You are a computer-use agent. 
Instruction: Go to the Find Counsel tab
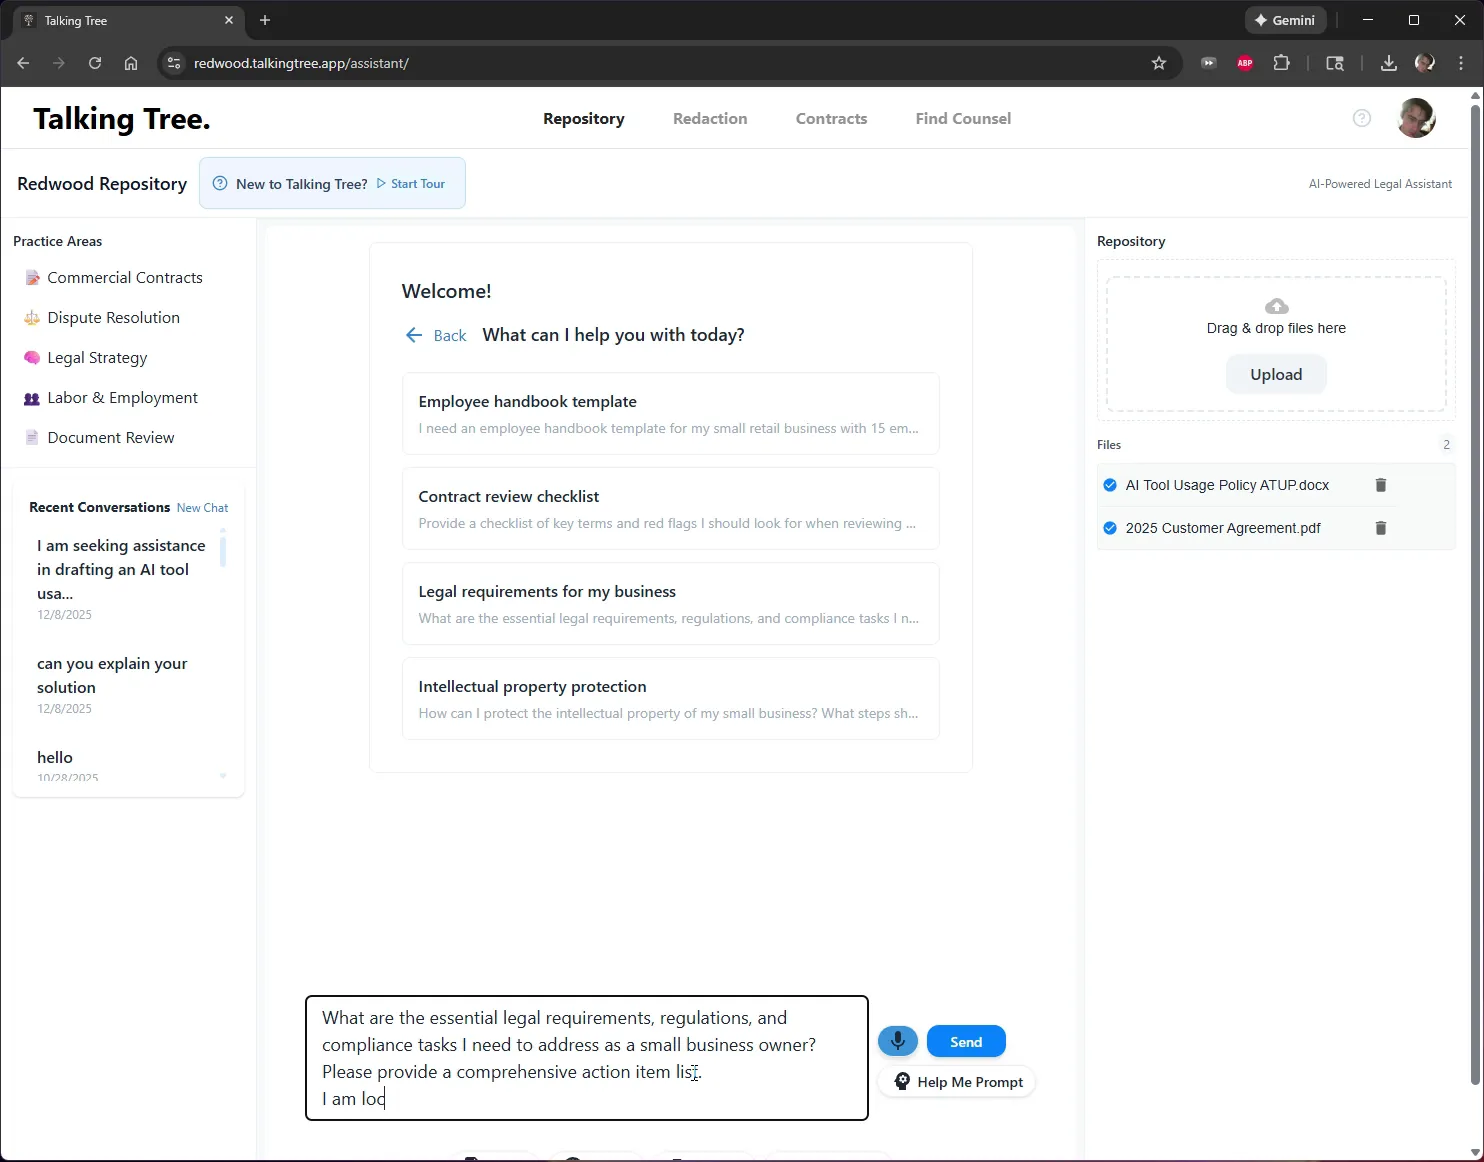click(x=963, y=118)
